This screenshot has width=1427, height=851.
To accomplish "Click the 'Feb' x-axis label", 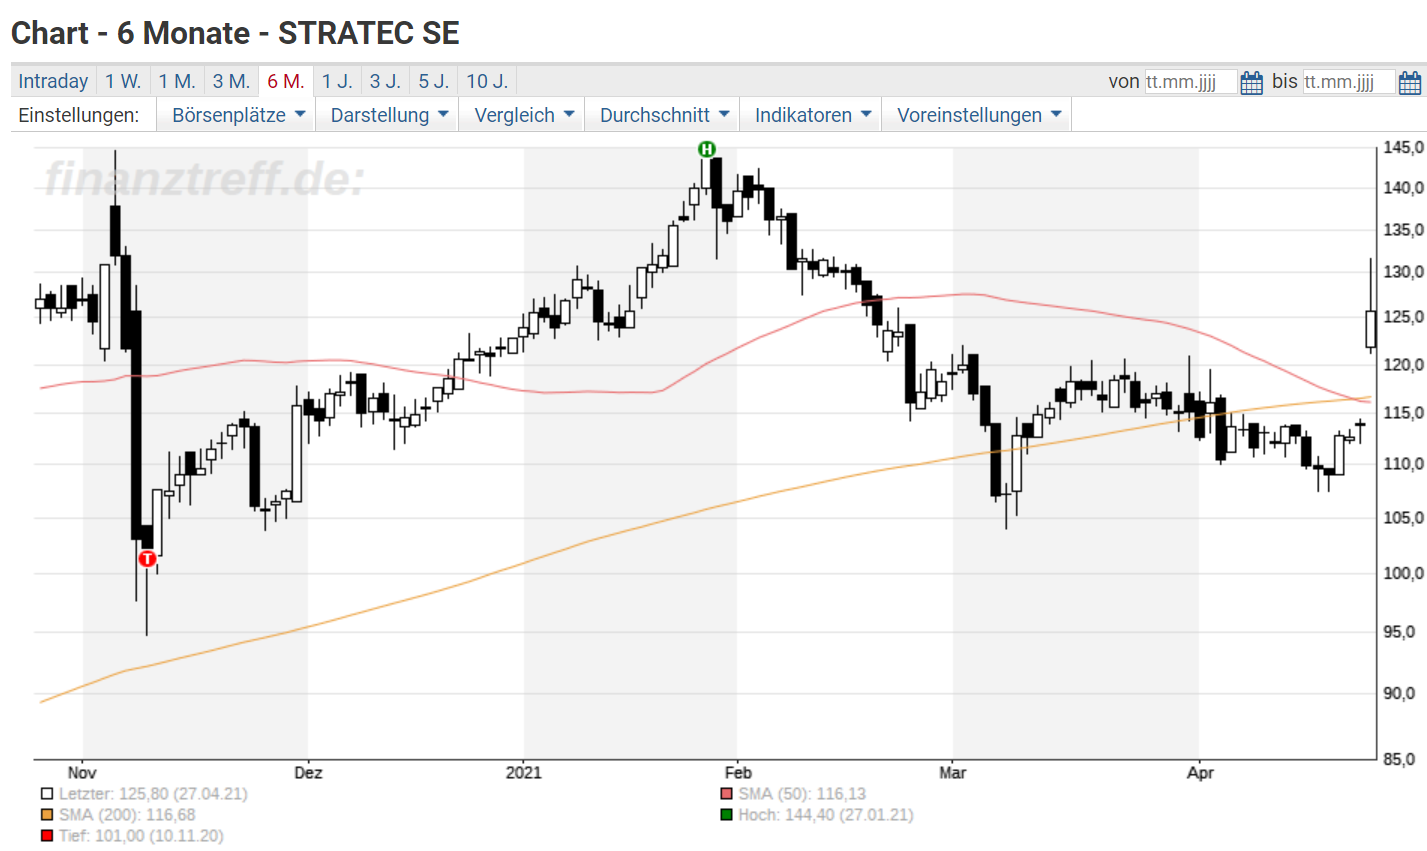I will pyautogui.click(x=738, y=773).
